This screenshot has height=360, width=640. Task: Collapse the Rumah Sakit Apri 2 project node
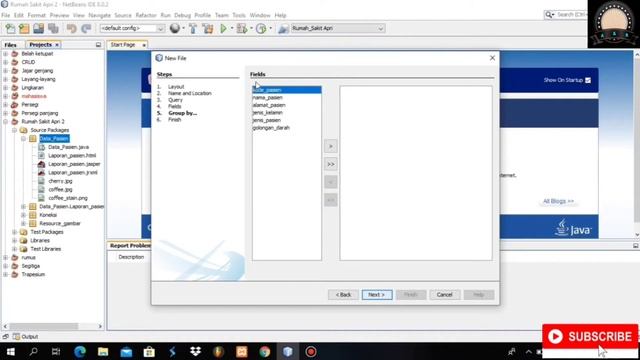pyautogui.click(x=6, y=122)
